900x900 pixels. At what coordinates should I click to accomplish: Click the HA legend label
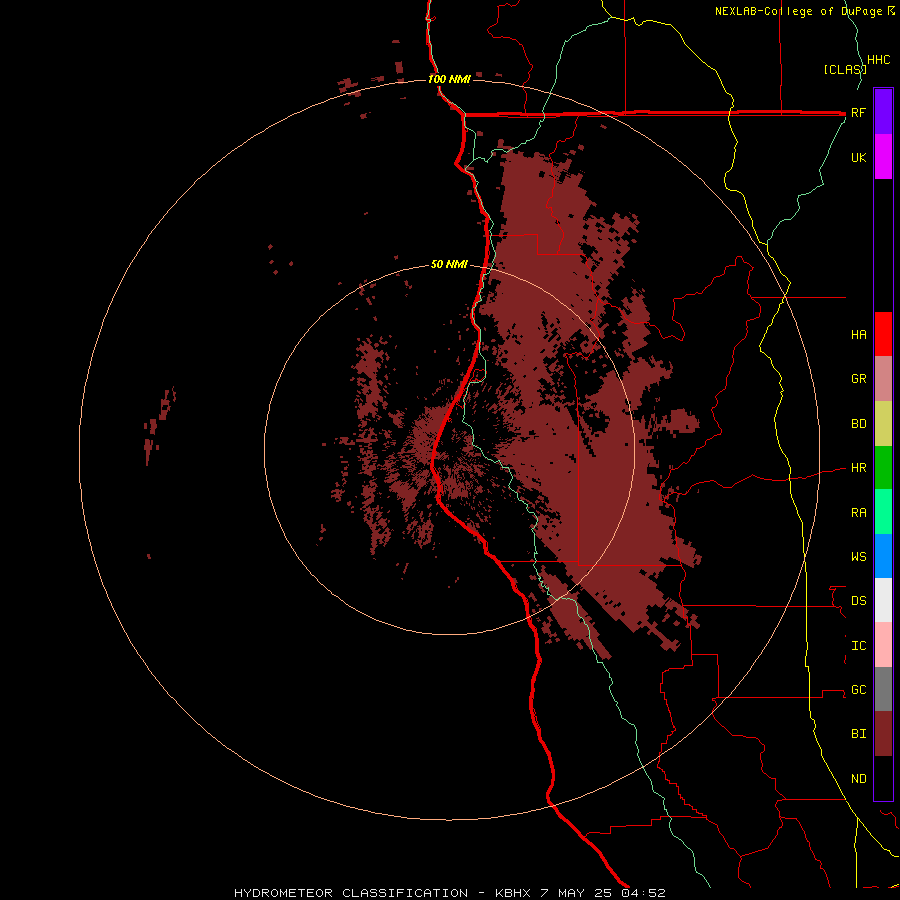point(858,334)
